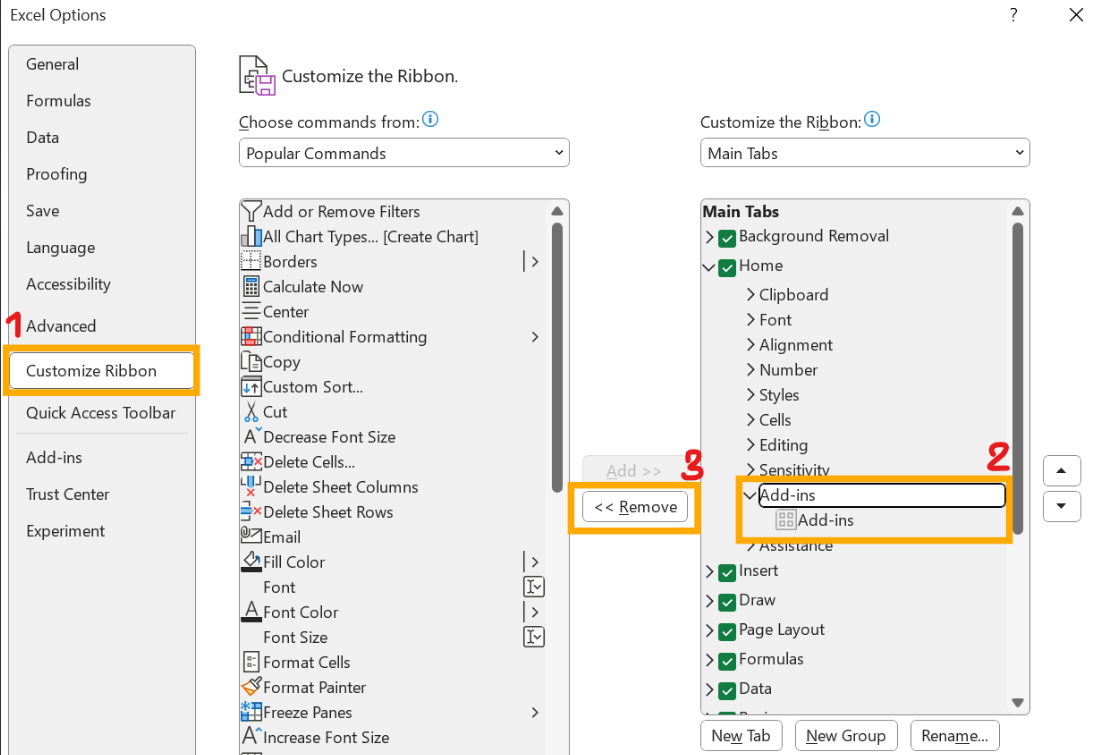The height and width of the screenshot is (755, 1101).
Task: Toggle the Insert tab checkbox
Action: 727,572
